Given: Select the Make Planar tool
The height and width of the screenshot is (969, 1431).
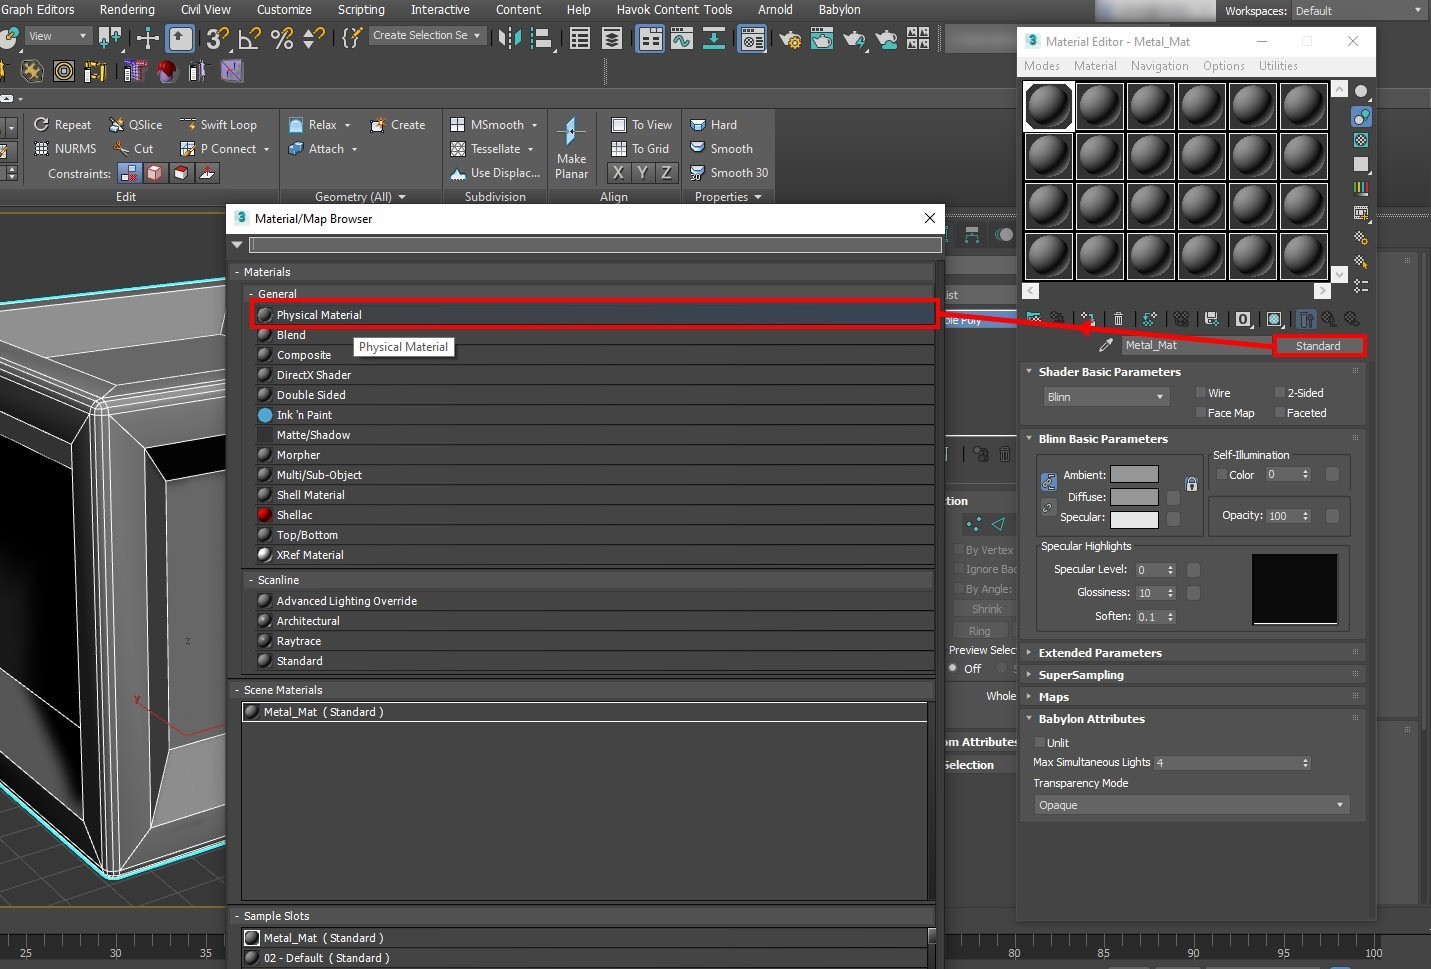Looking at the screenshot, I should [571, 148].
